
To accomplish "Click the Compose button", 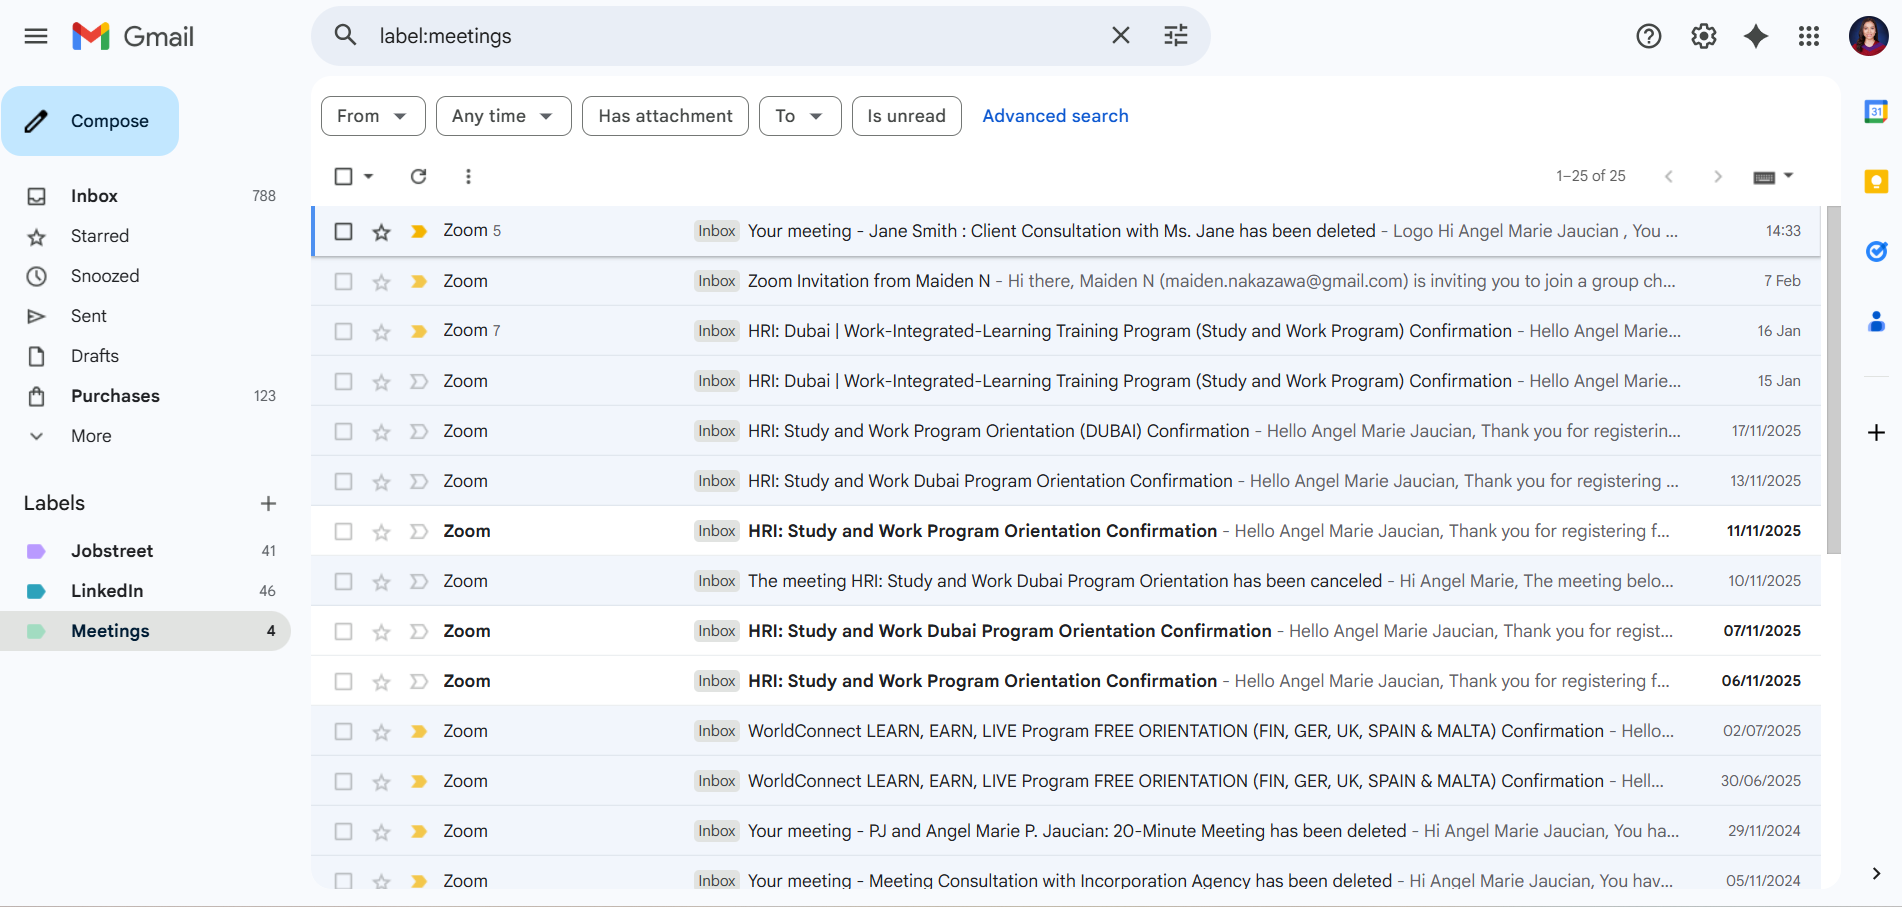I will [x=90, y=121].
